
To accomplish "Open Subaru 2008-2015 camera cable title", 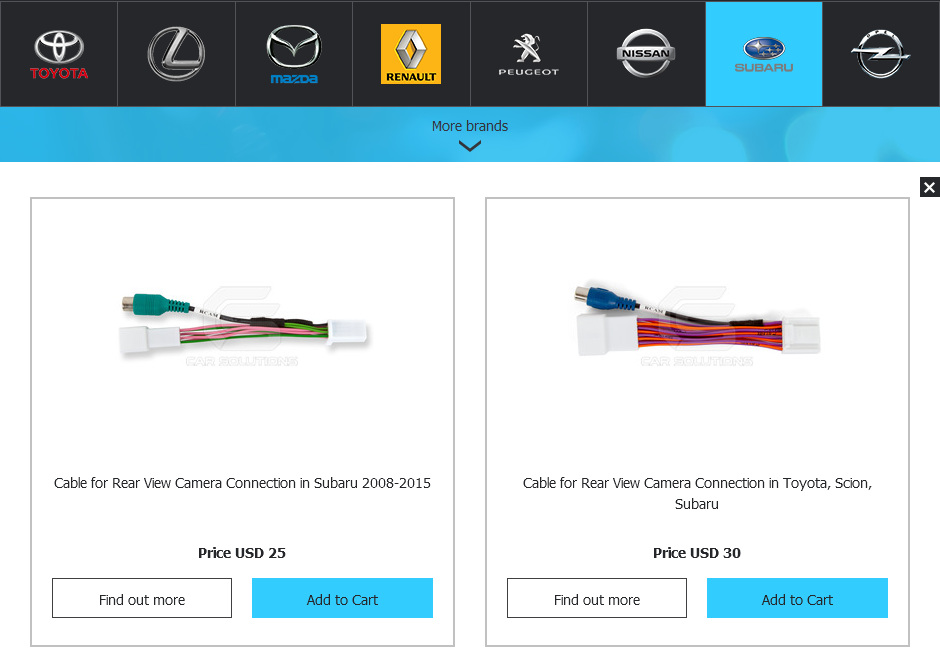I will (x=242, y=483).
